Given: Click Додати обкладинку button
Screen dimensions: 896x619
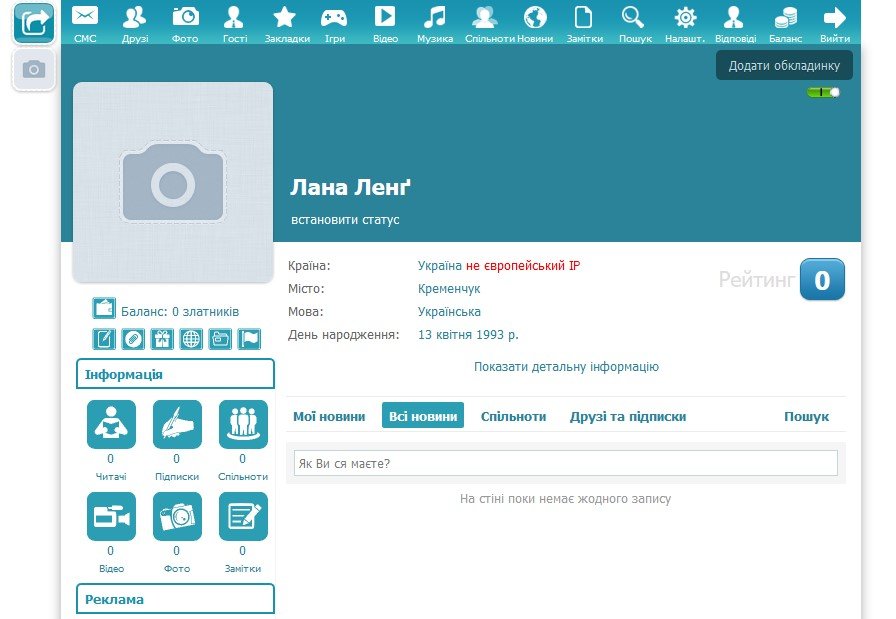Looking at the screenshot, I should pos(784,65).
